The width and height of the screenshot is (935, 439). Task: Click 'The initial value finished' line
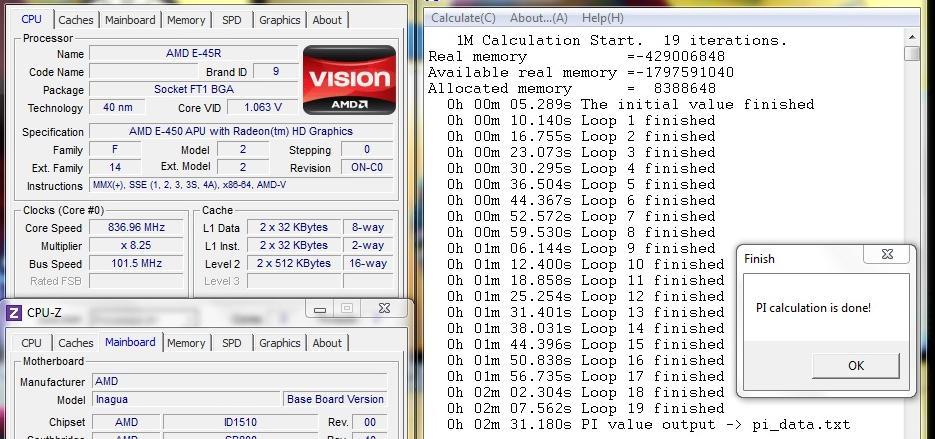pyautogui.click(x=630, y=104)
